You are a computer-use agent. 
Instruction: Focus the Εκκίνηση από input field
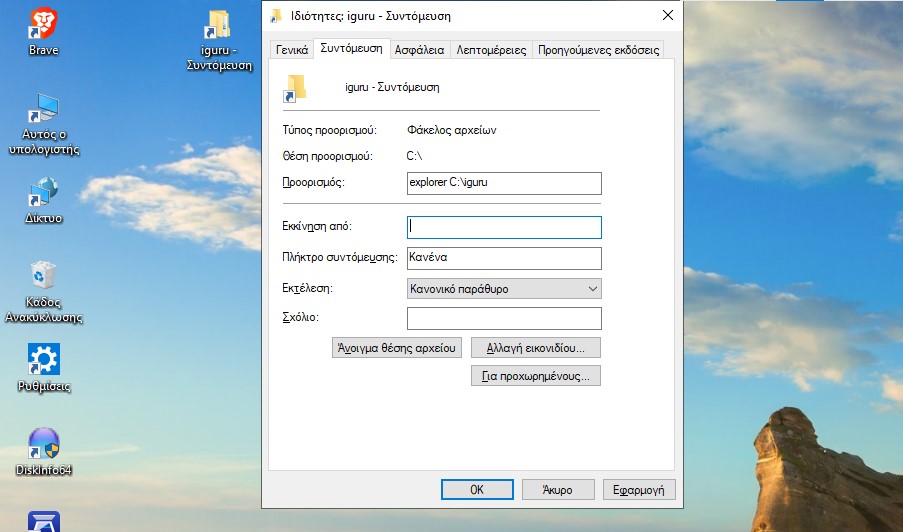point(504,227)
